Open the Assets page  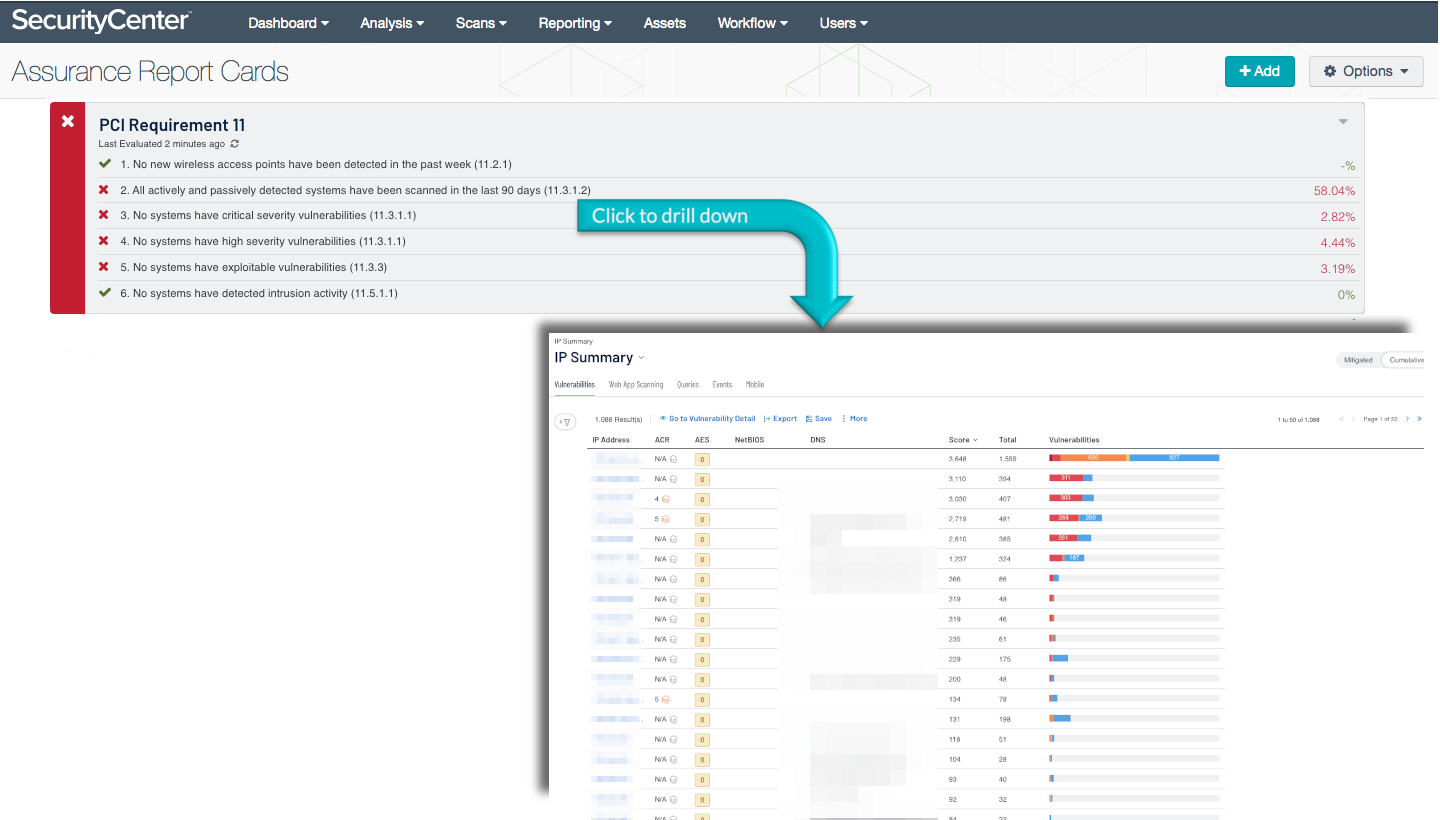(665, 23)
